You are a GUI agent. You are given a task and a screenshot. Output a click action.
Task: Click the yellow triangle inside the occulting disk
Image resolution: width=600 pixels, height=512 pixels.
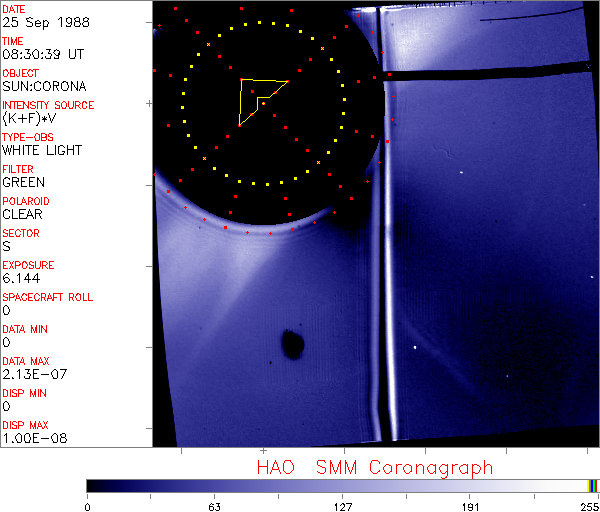point(258,97)
